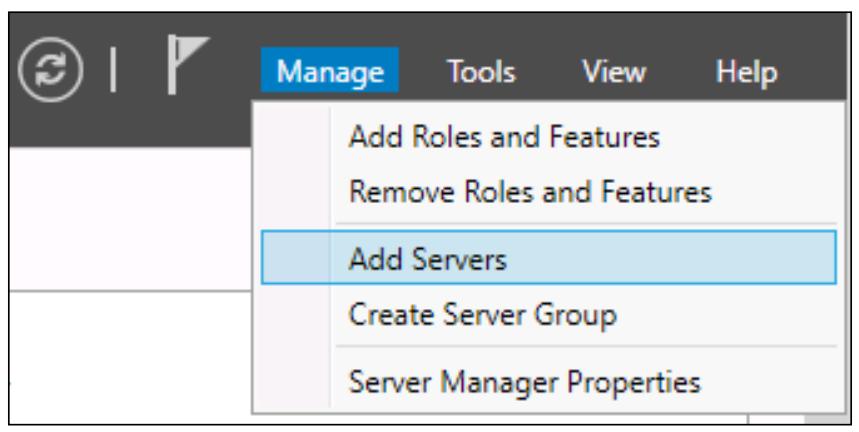The height and width of the screenshot is (432, 859).
Task: Open the Help menu
Action: point(747,71)
